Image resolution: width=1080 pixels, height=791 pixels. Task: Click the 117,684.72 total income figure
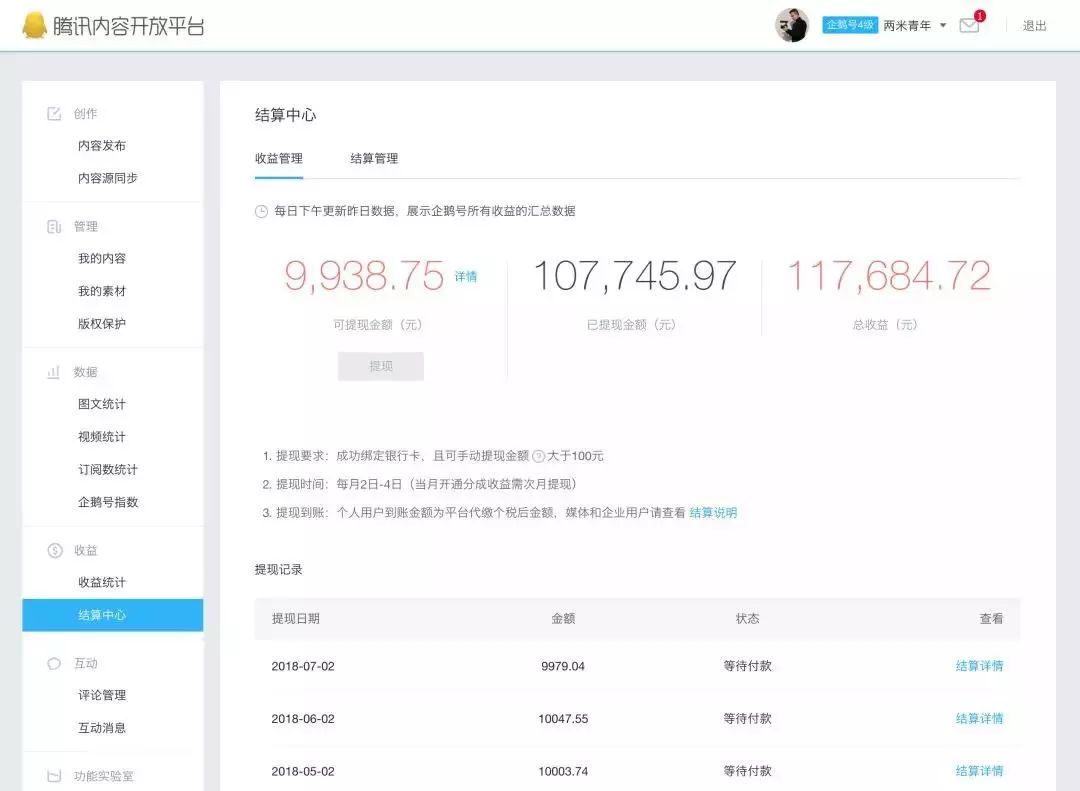pyautogui.click(x=889, y=276)
